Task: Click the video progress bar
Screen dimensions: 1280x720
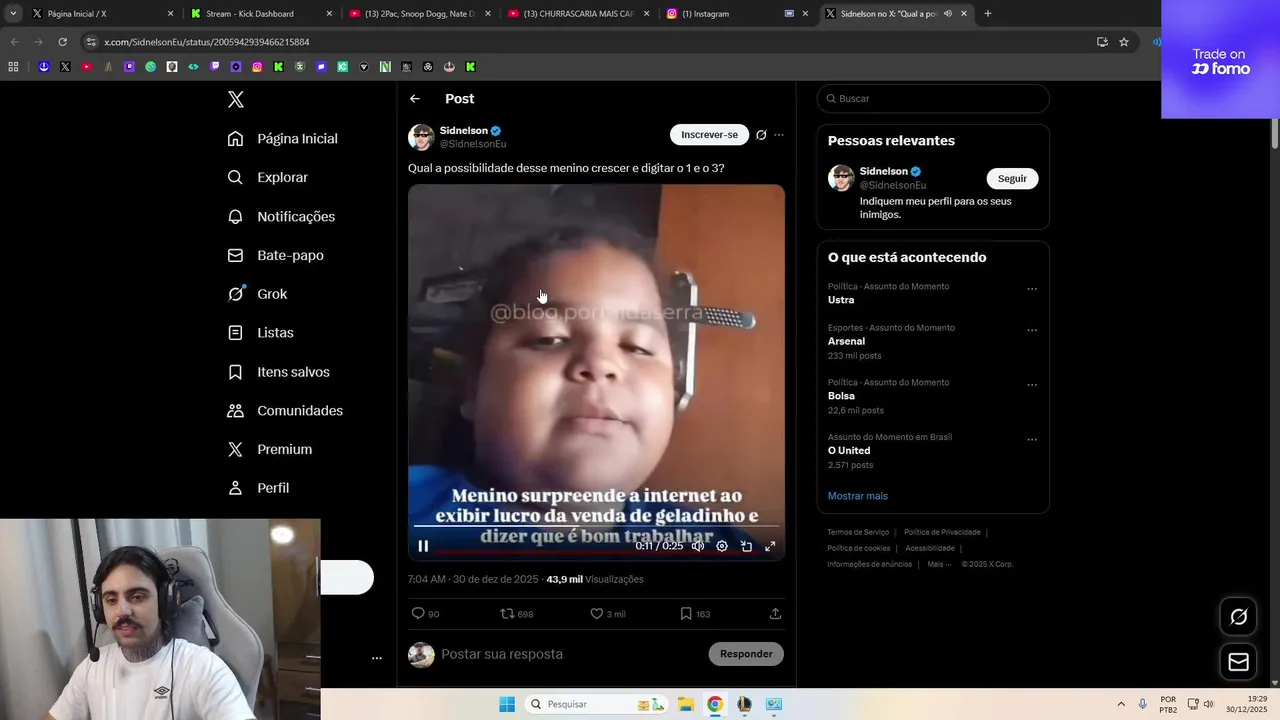Action: pos(596,526)
